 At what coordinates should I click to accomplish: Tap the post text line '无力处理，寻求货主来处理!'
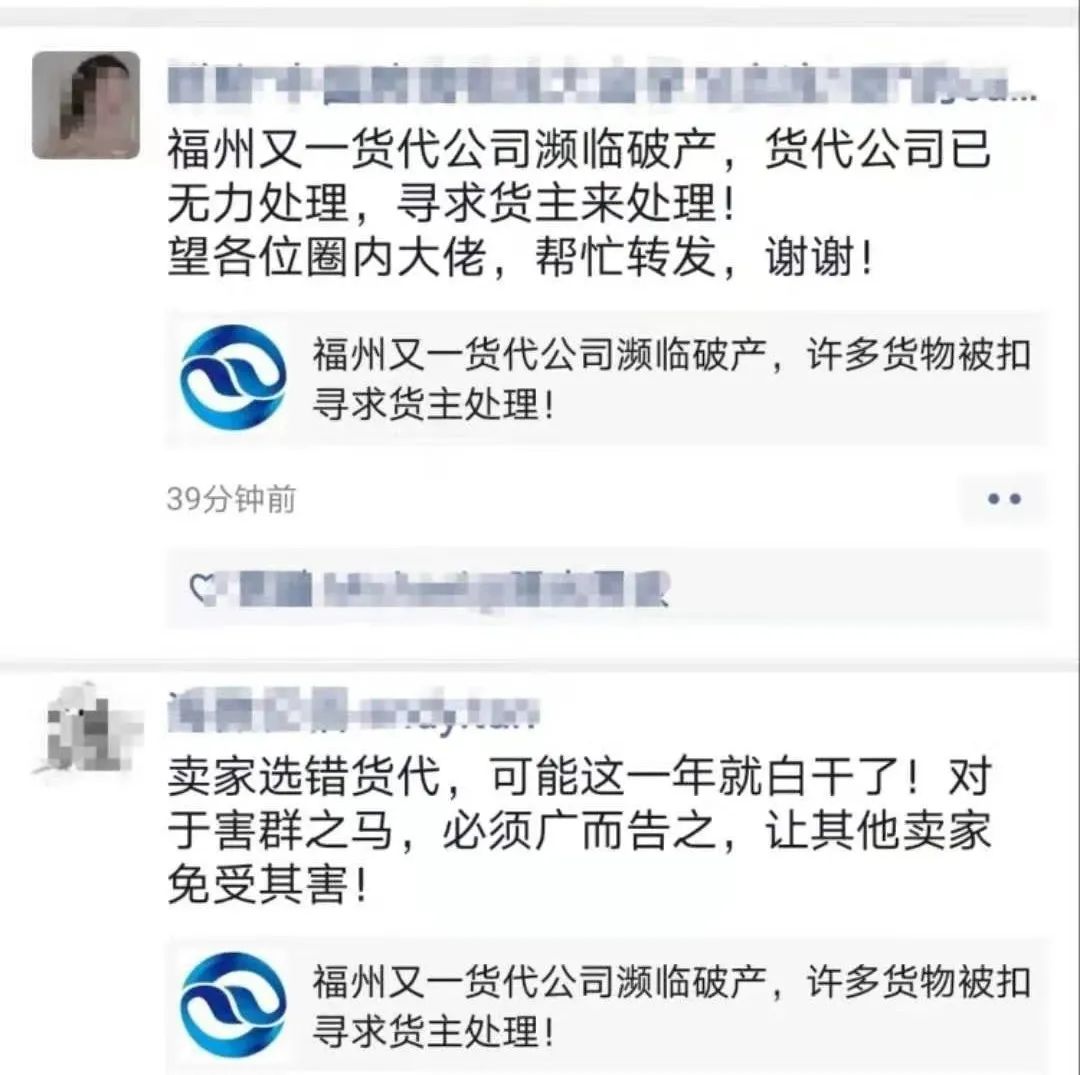451,203
